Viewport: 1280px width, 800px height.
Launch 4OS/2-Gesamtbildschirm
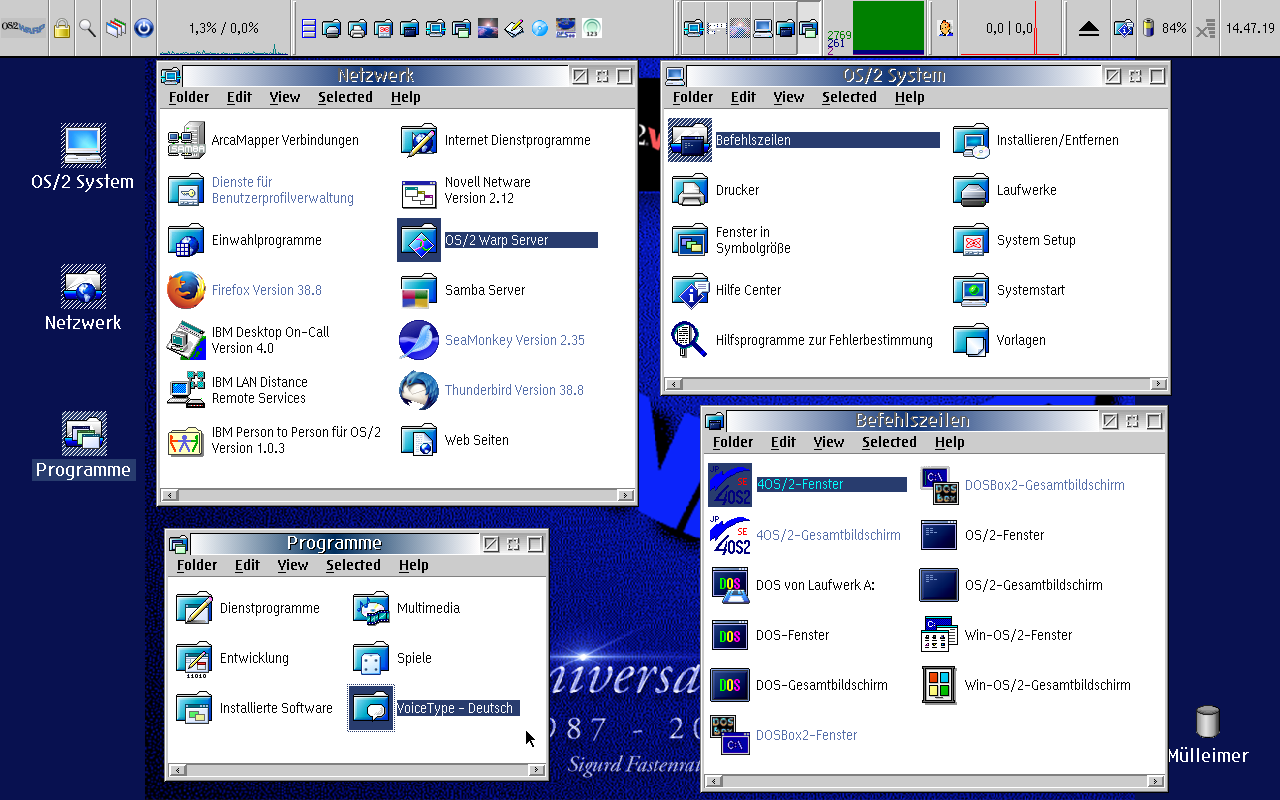click(730, 535)
